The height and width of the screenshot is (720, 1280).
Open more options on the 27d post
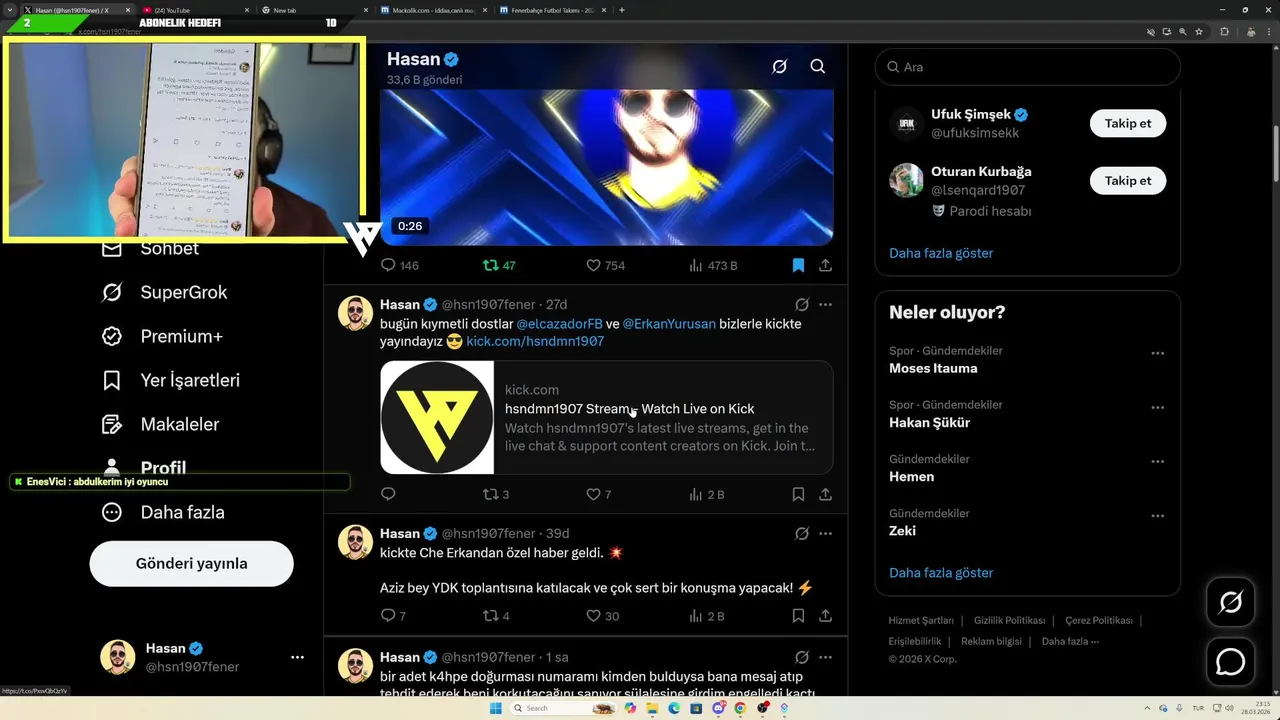[825, 304]
